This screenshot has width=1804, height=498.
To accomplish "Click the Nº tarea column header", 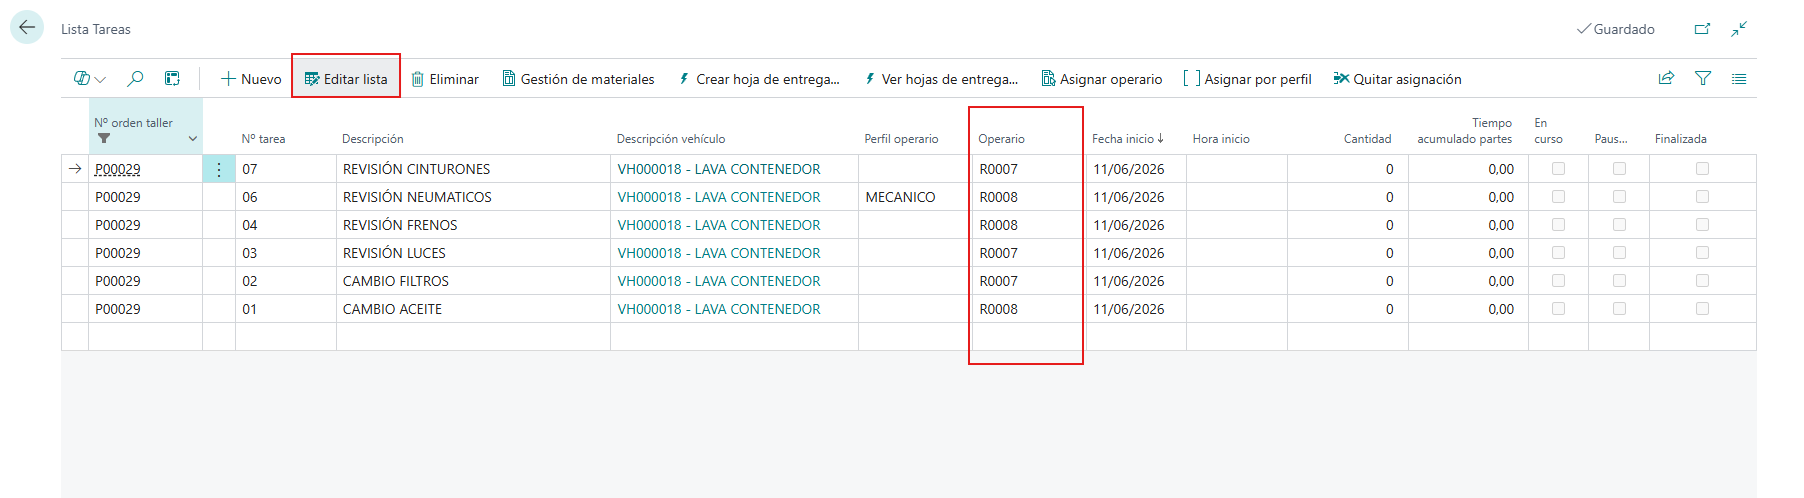I will pos(263,139).
